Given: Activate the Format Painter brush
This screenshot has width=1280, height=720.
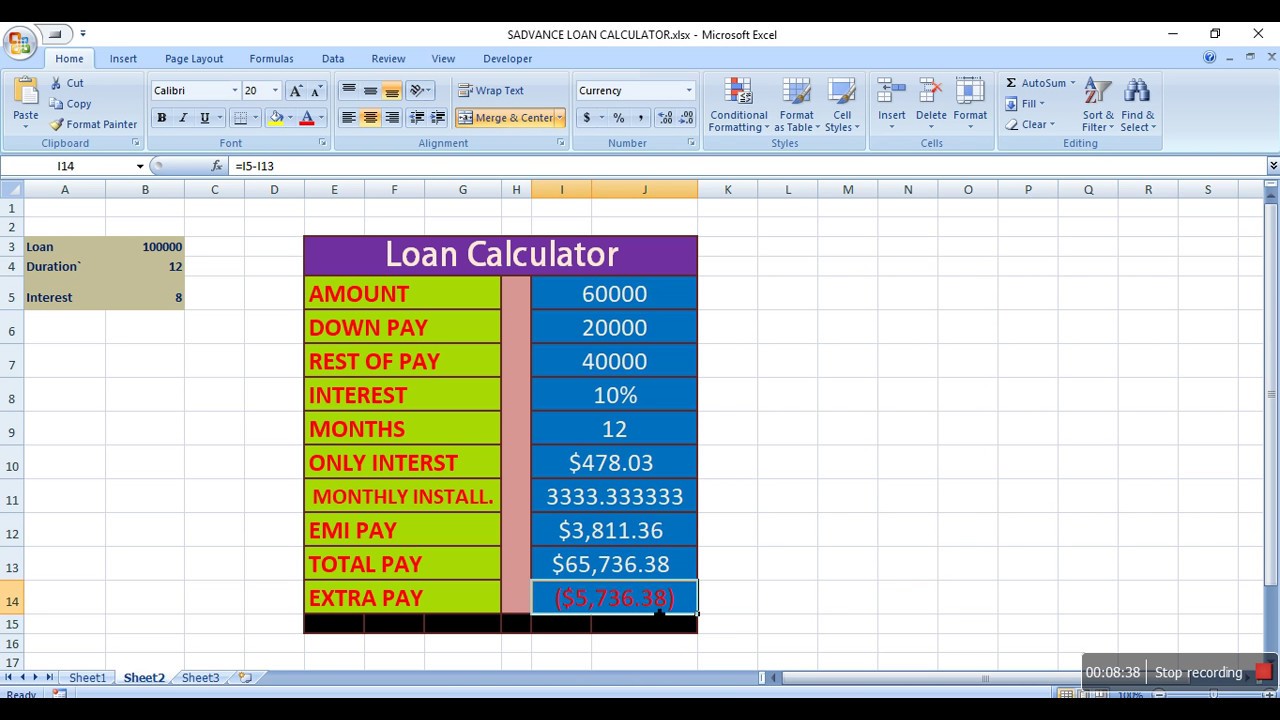Looking at the screenshot, I should coord(93,125).
